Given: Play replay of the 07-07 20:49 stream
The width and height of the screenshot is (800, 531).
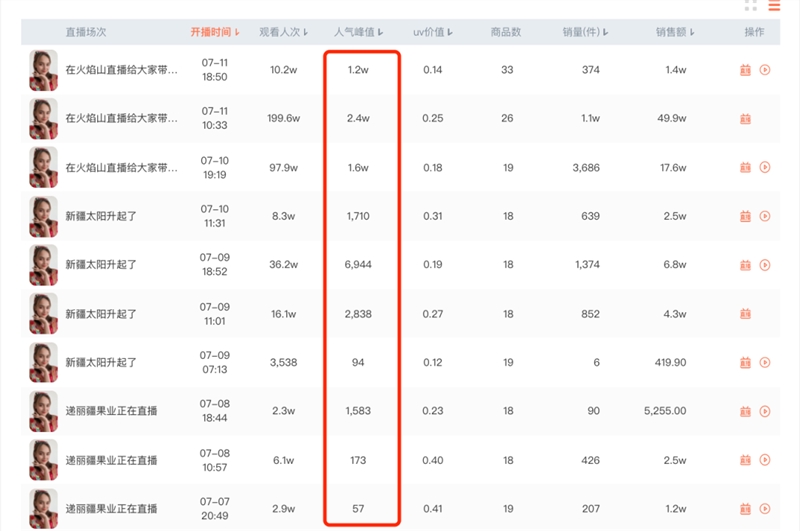Looking at the screenshot, I should click(765, 509).
